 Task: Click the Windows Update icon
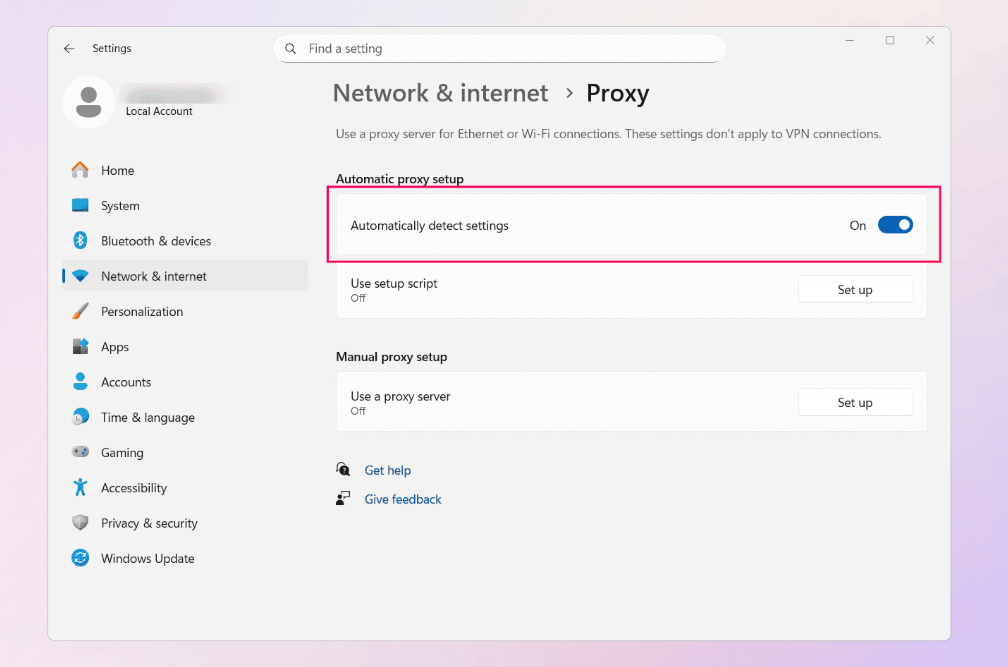[80, 559]
